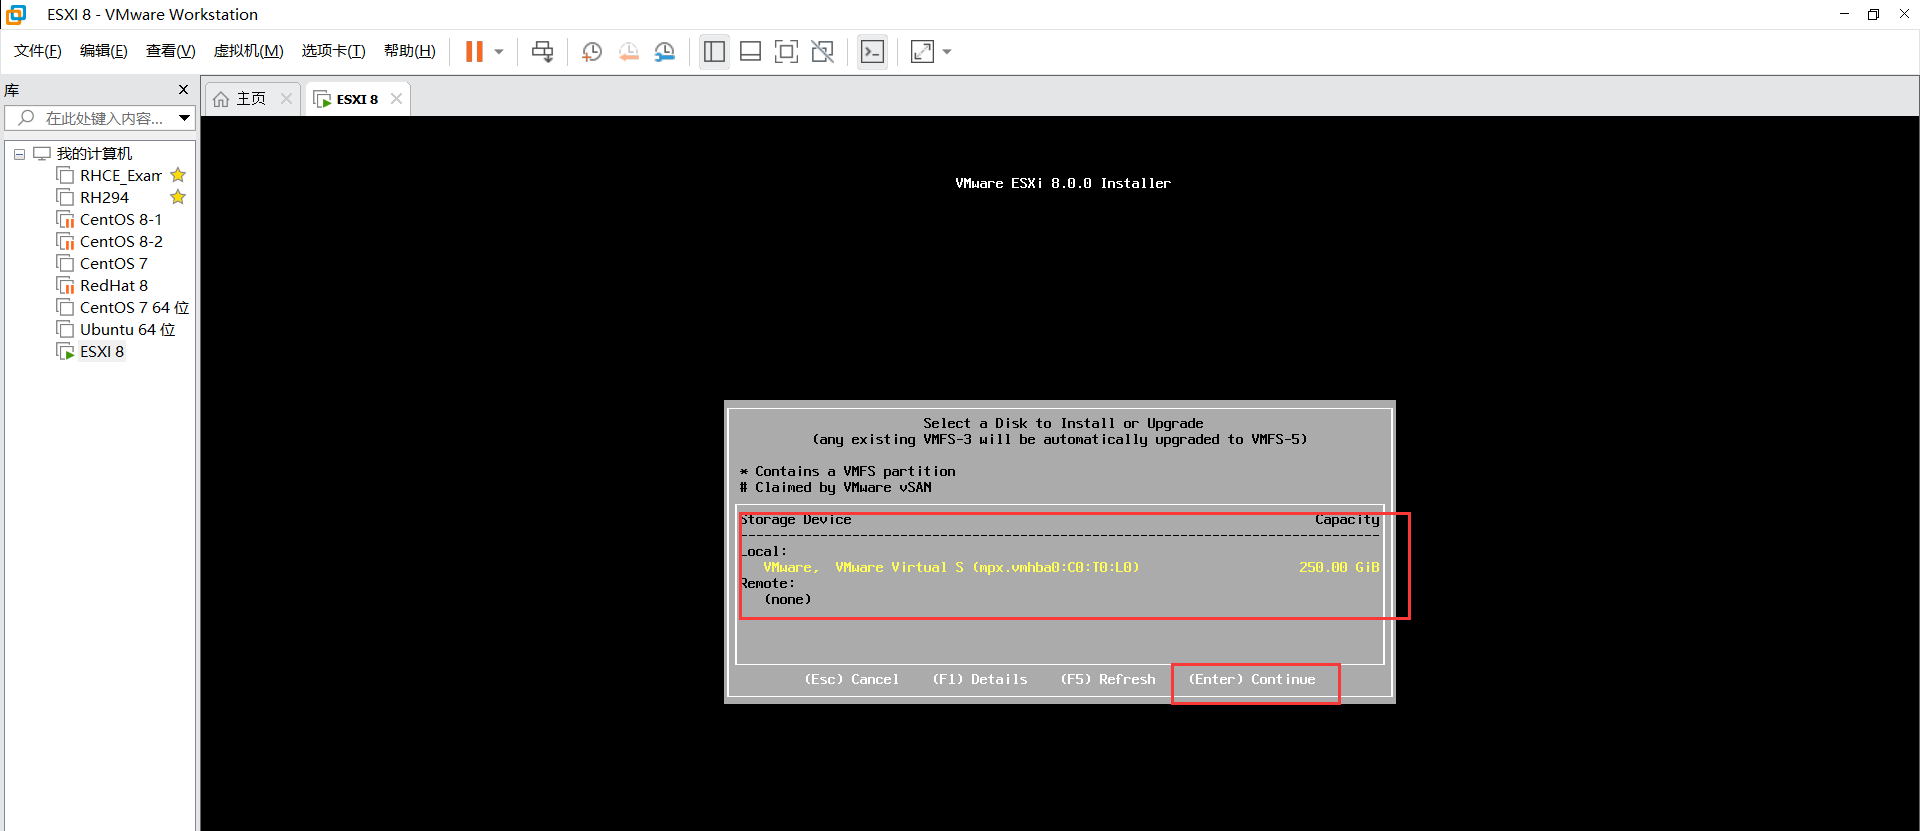Select CentOS 8-2 virtual machine
Screen dimensions: 1920x831
tap(121, 242)
